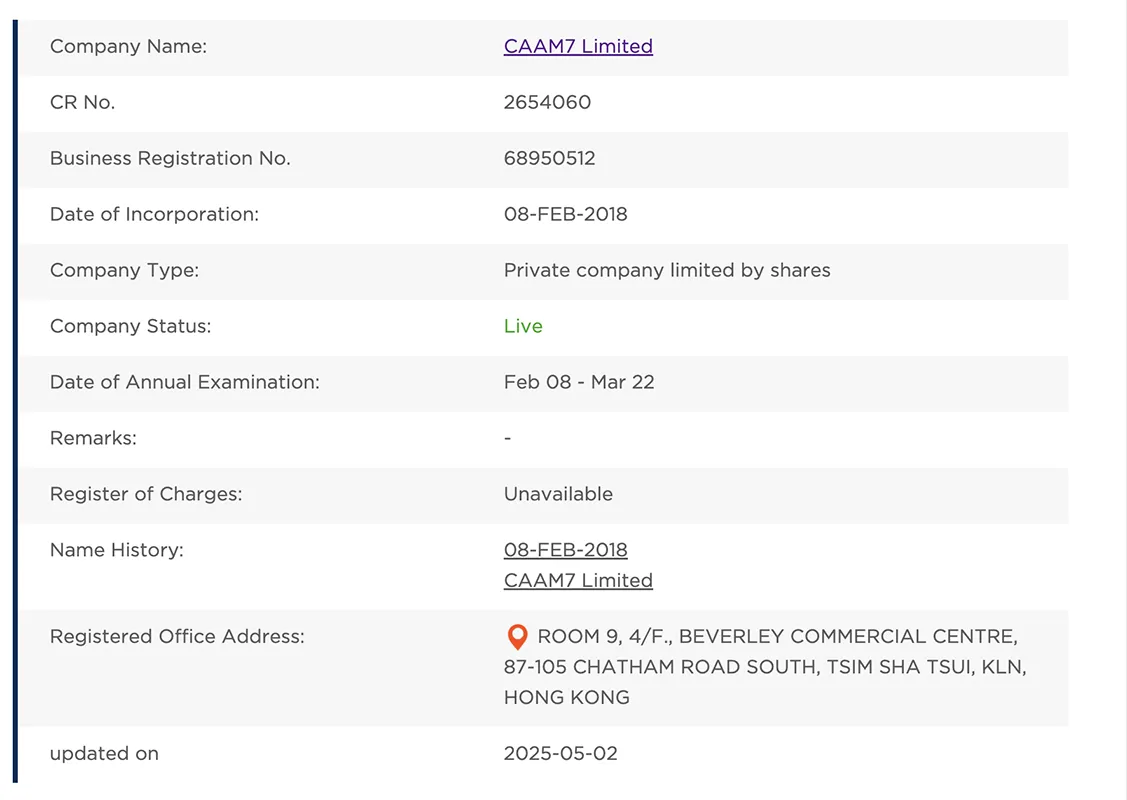Image resolution: width=1127 pixels, height=800 pixels.
Task: Click the Business Registration No. 68950512
Action: point(549,158)
